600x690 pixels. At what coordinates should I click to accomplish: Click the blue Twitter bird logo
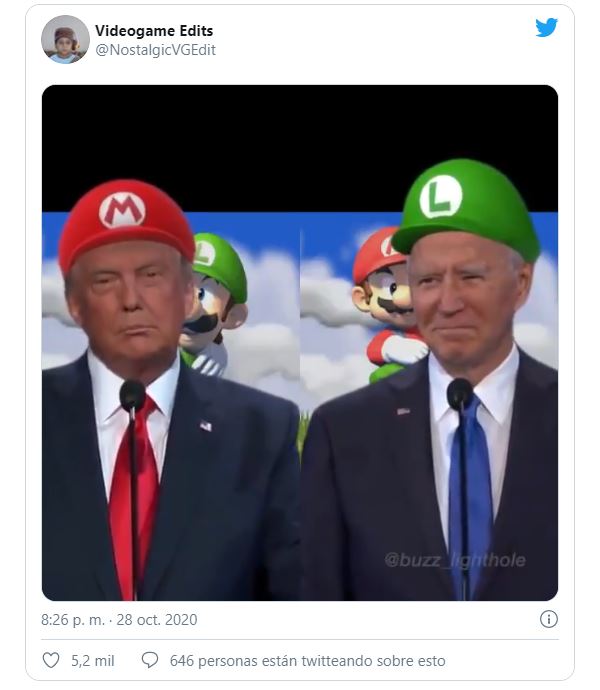pos(546,28)
